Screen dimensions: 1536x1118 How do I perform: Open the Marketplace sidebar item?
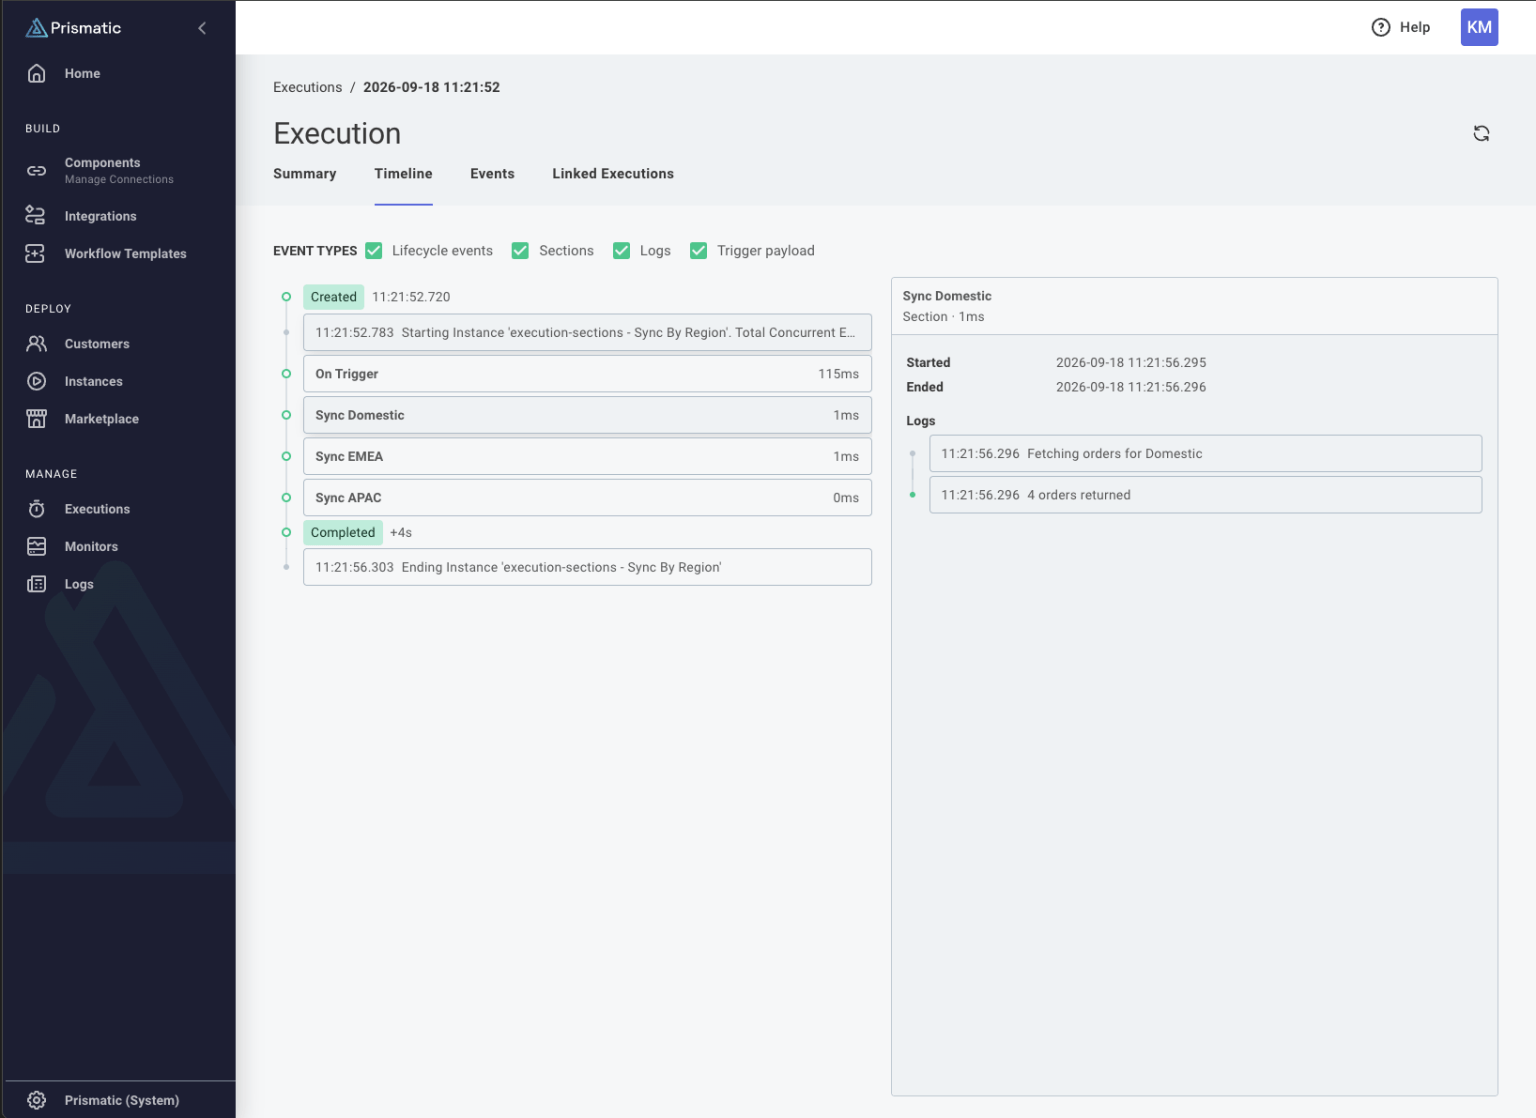(x=101, y=419)
